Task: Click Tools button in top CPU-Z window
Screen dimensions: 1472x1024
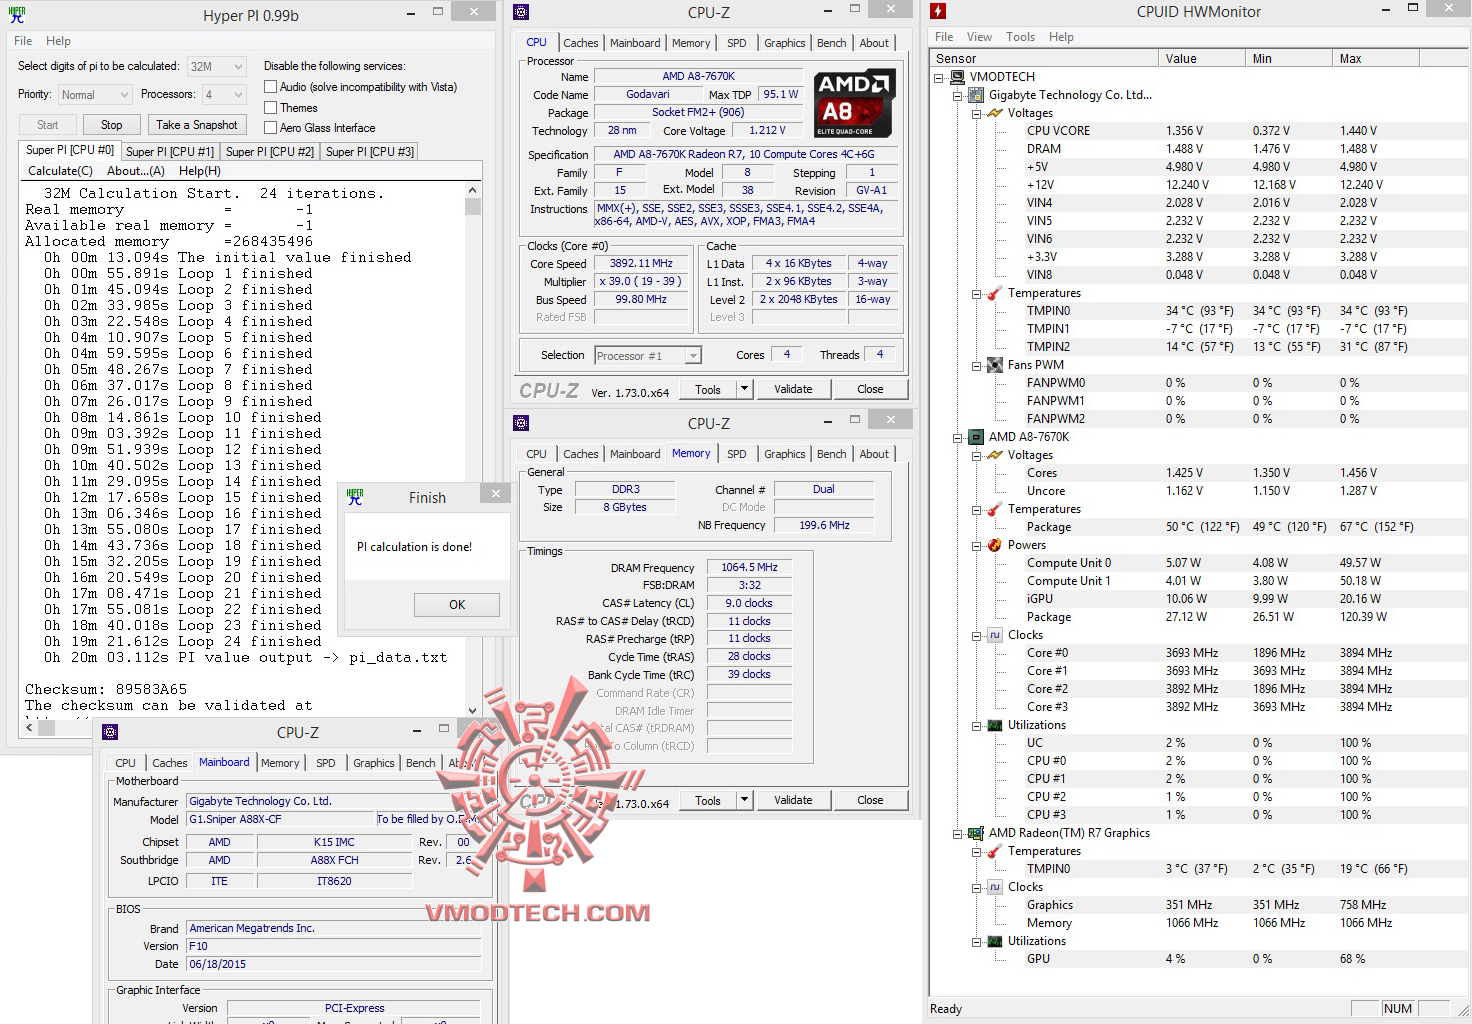Action: click(x=708, y=389)
